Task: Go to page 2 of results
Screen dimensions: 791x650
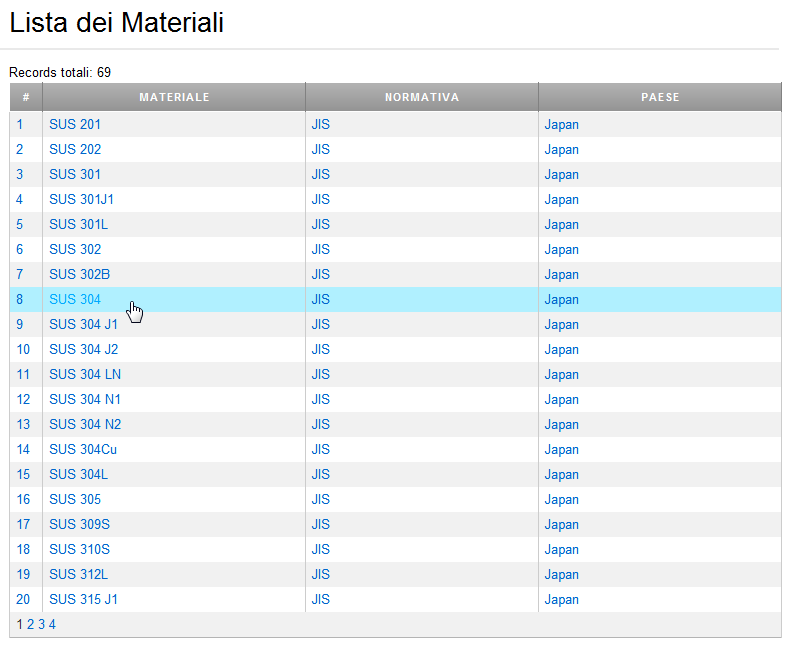Action: [x=30, y=624]
